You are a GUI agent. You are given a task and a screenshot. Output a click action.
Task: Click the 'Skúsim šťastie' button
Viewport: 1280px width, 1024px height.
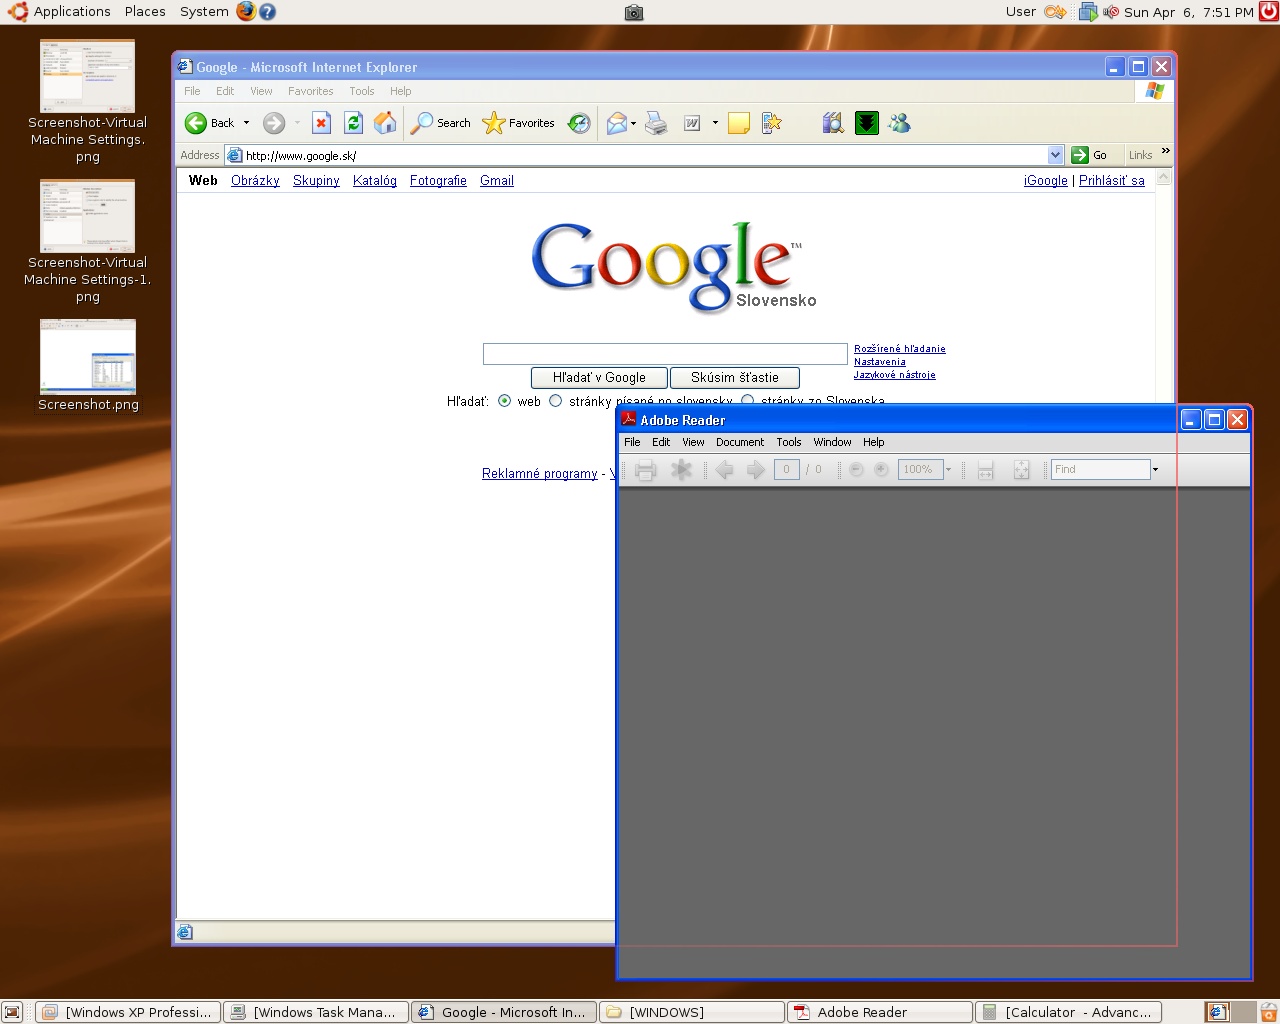tap(735, 378)
